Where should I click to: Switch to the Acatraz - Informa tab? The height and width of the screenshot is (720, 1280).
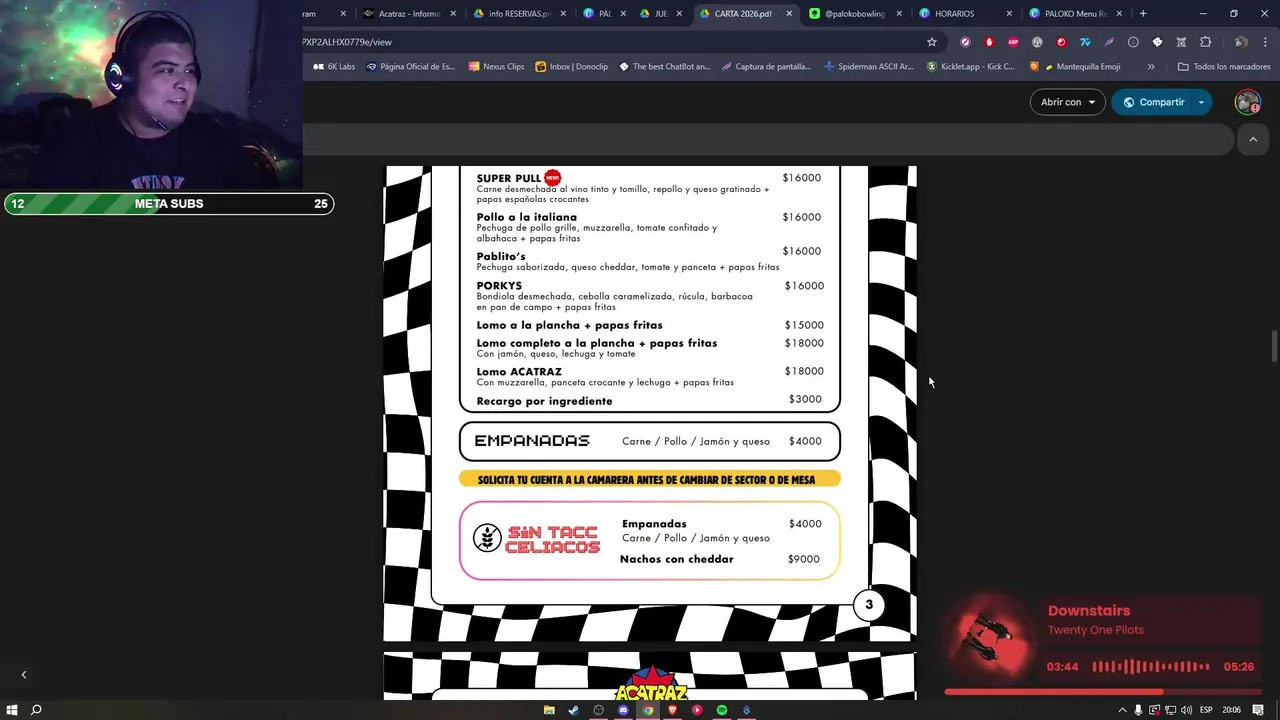[x=409, y=14]
